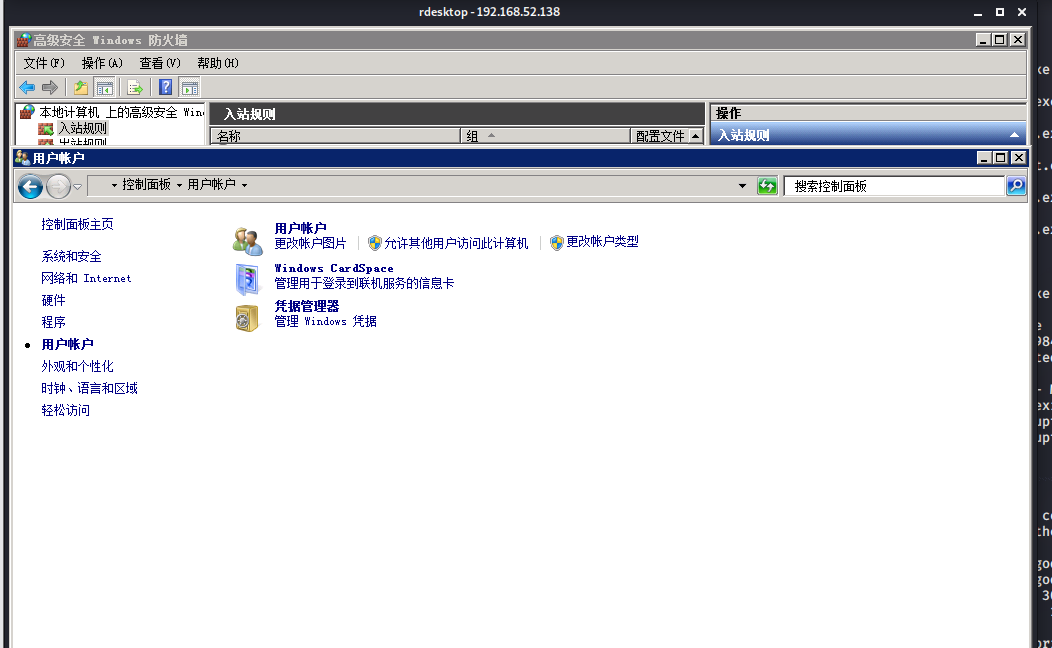This screenshot has width=1052, height=648.
Task: Click Export List icon in firewall toolbar
Action: pyautogui.click(x=135, y=87)
